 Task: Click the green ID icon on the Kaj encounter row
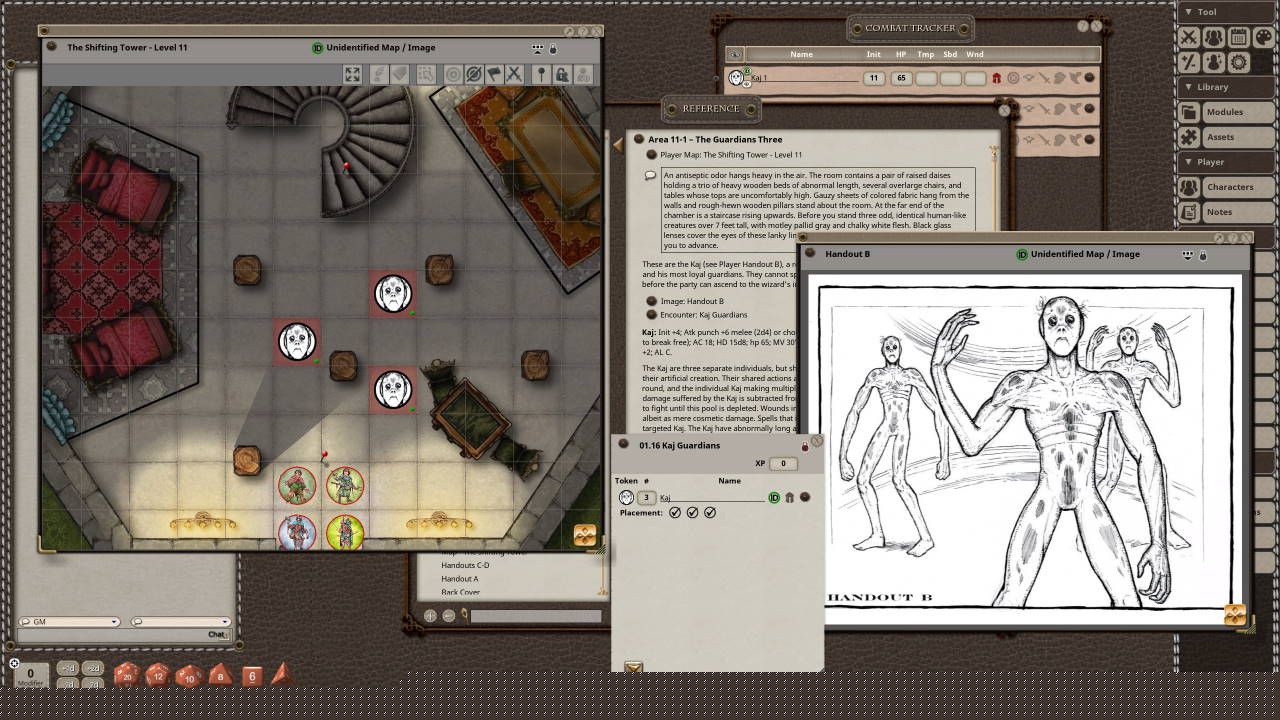(773, 497)
